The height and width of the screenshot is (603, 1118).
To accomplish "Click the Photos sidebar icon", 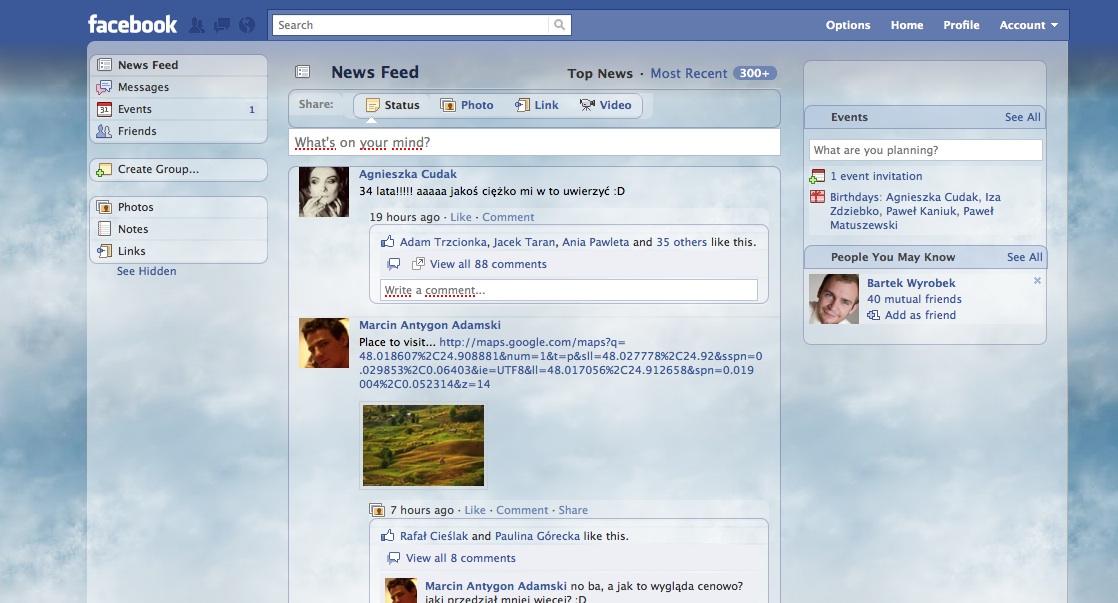I will pos(104,207).
